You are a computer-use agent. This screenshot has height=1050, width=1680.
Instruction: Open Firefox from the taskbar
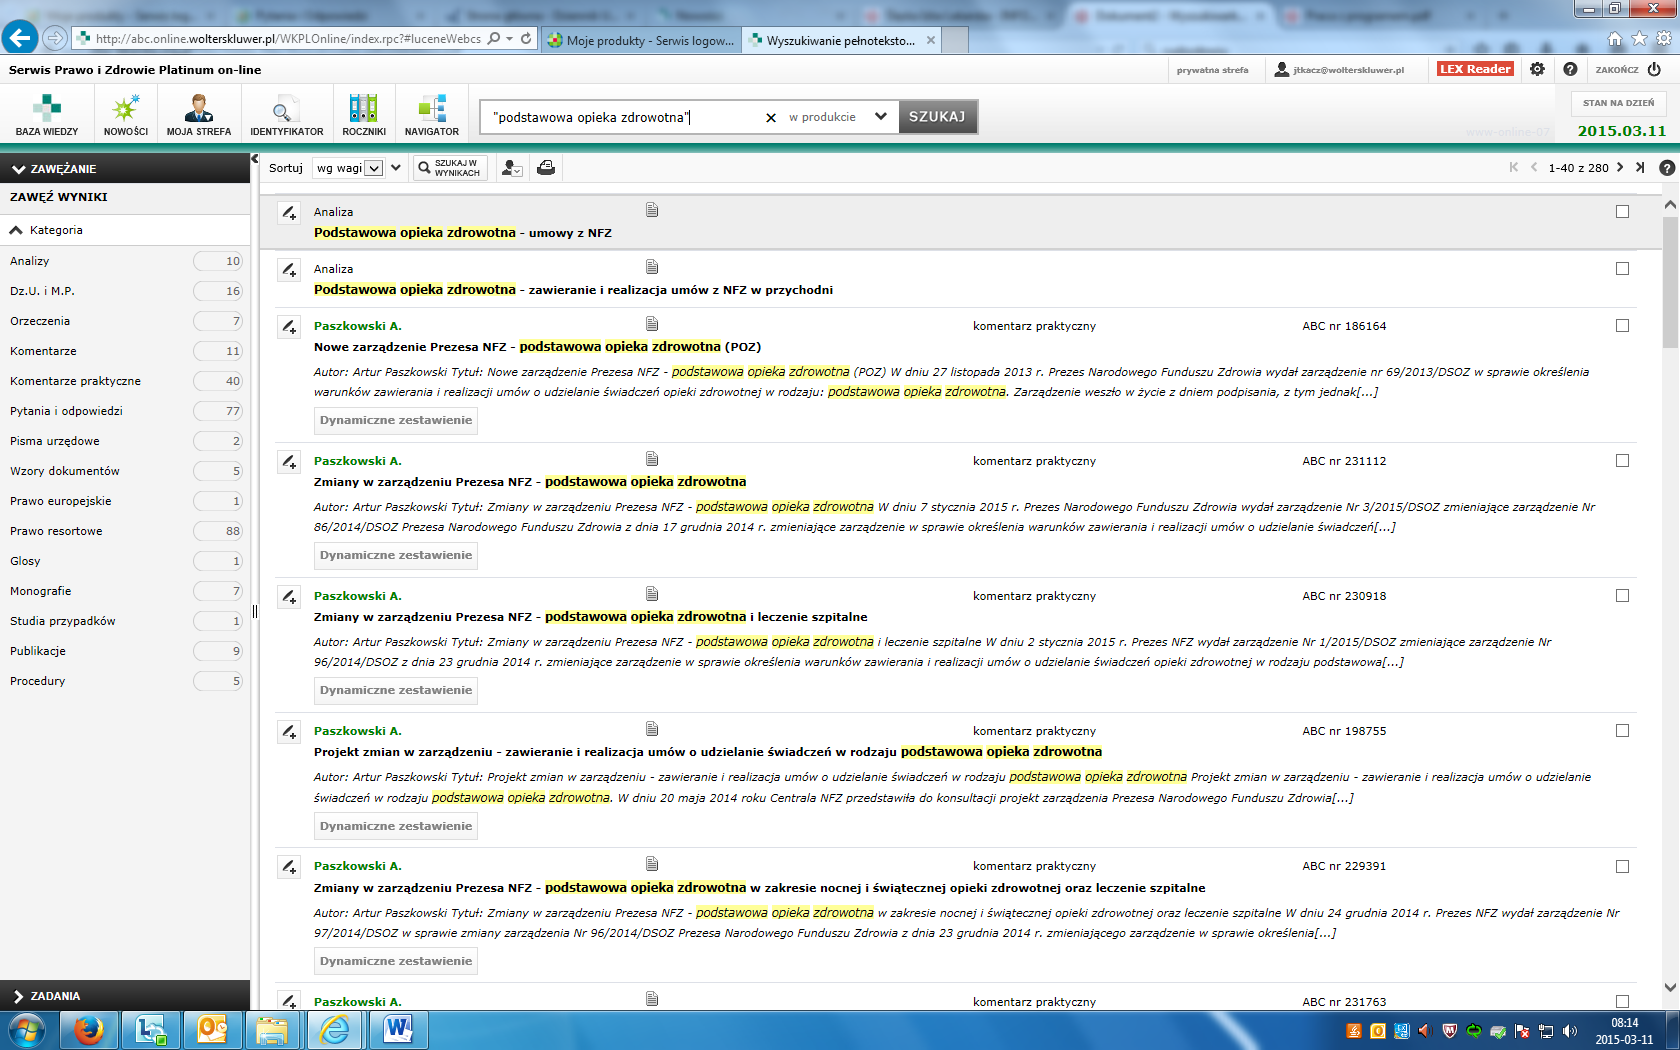[x=89, y=1029]
